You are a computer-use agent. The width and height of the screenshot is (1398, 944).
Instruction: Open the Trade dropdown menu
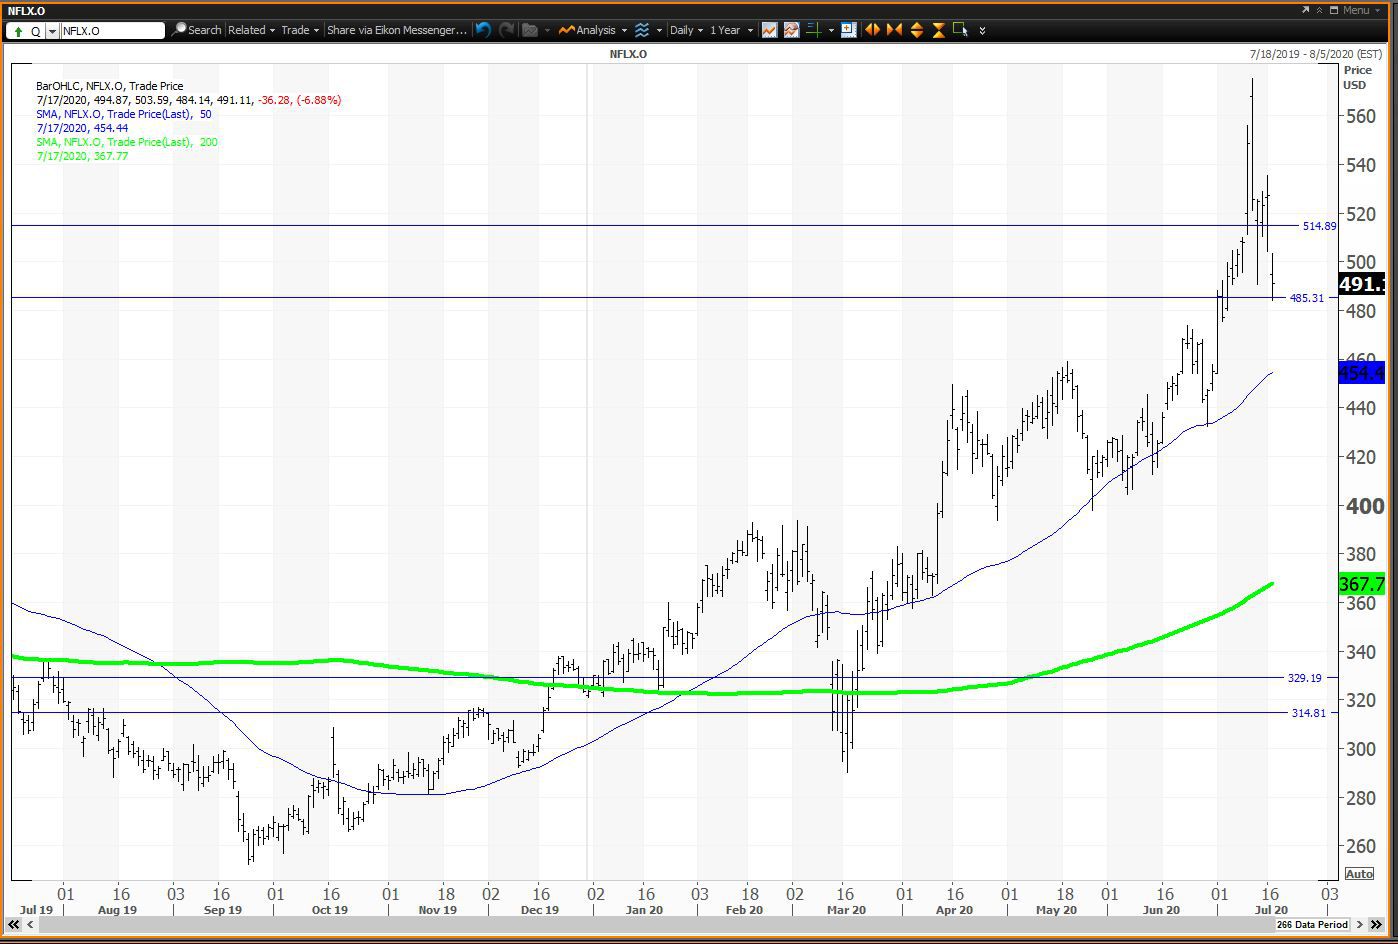[300, 30]
